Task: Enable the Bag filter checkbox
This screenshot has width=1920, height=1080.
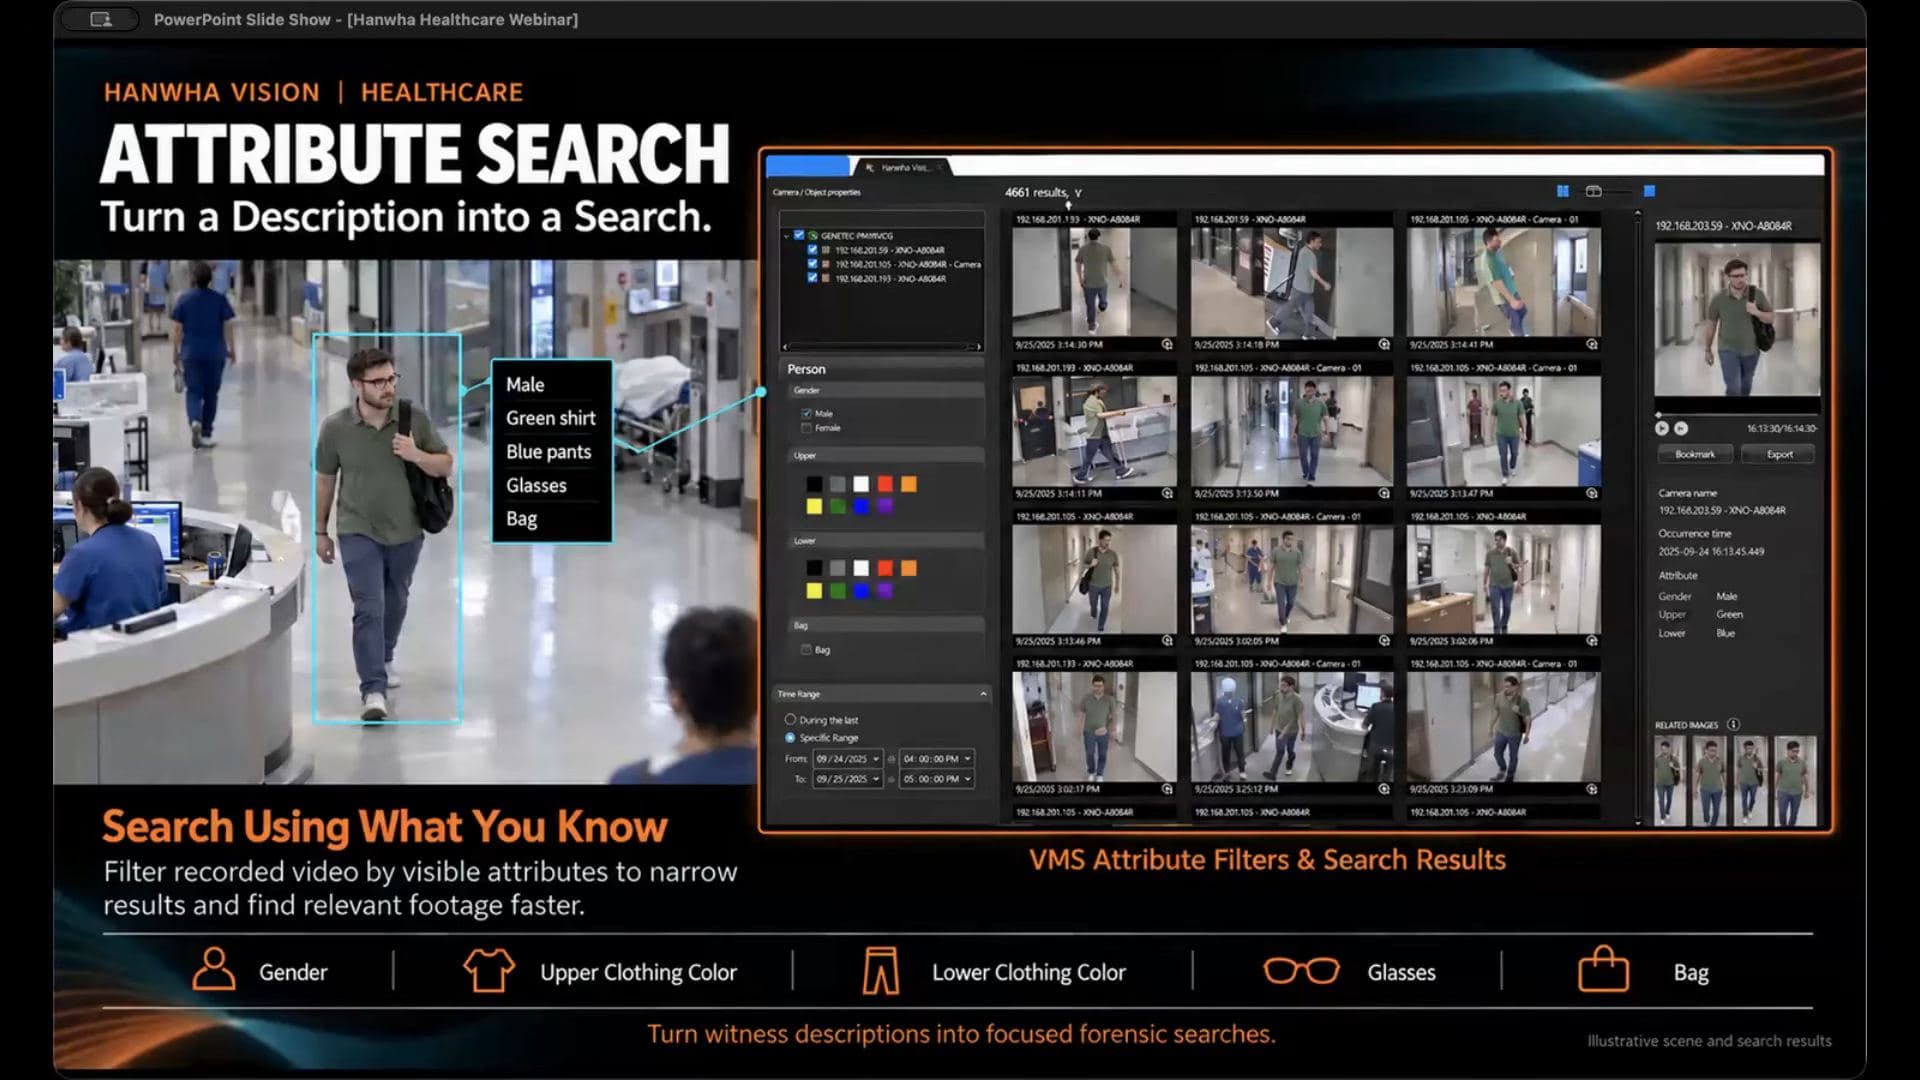Action: click(x=806, y=650)
